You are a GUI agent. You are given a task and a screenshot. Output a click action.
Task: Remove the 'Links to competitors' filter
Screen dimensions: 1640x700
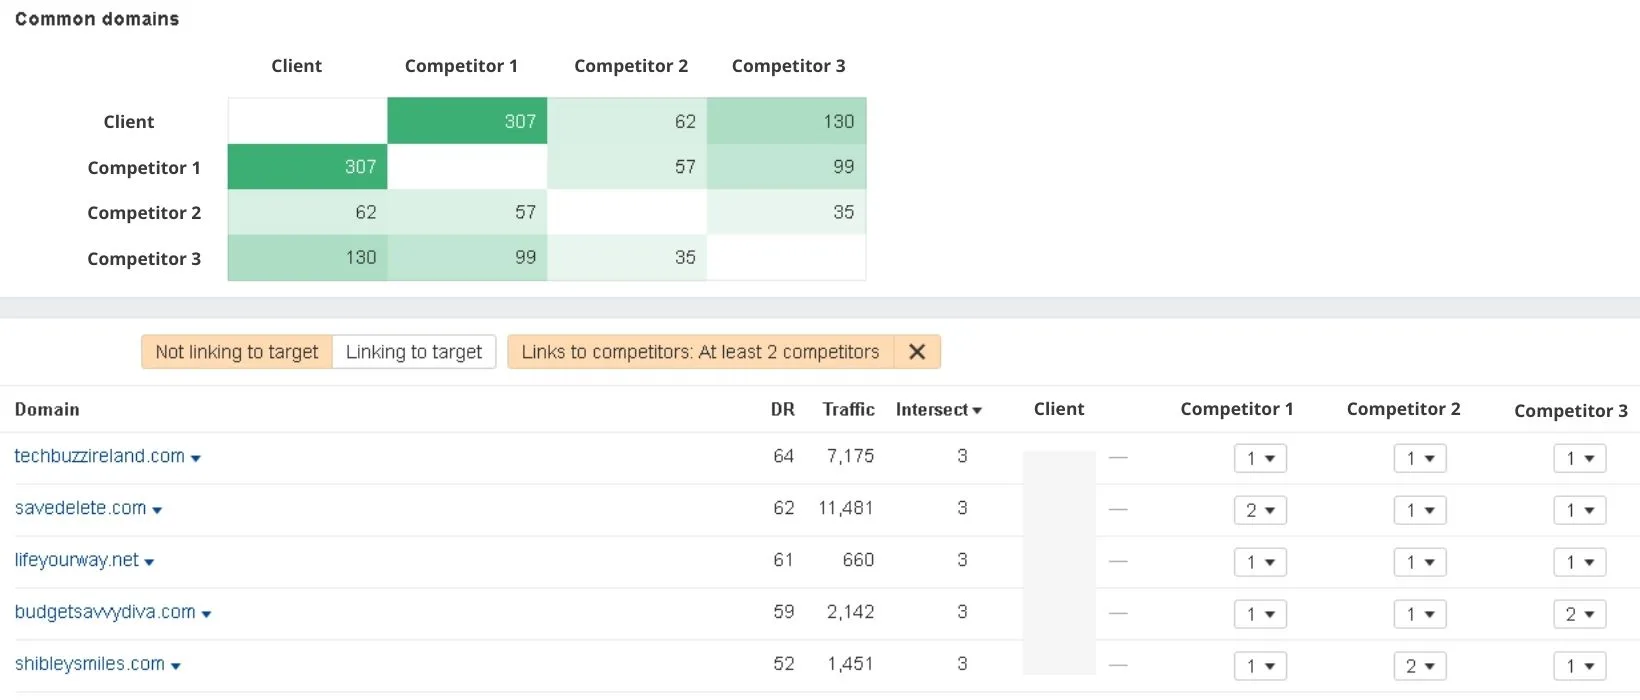[x=916, y=352]
